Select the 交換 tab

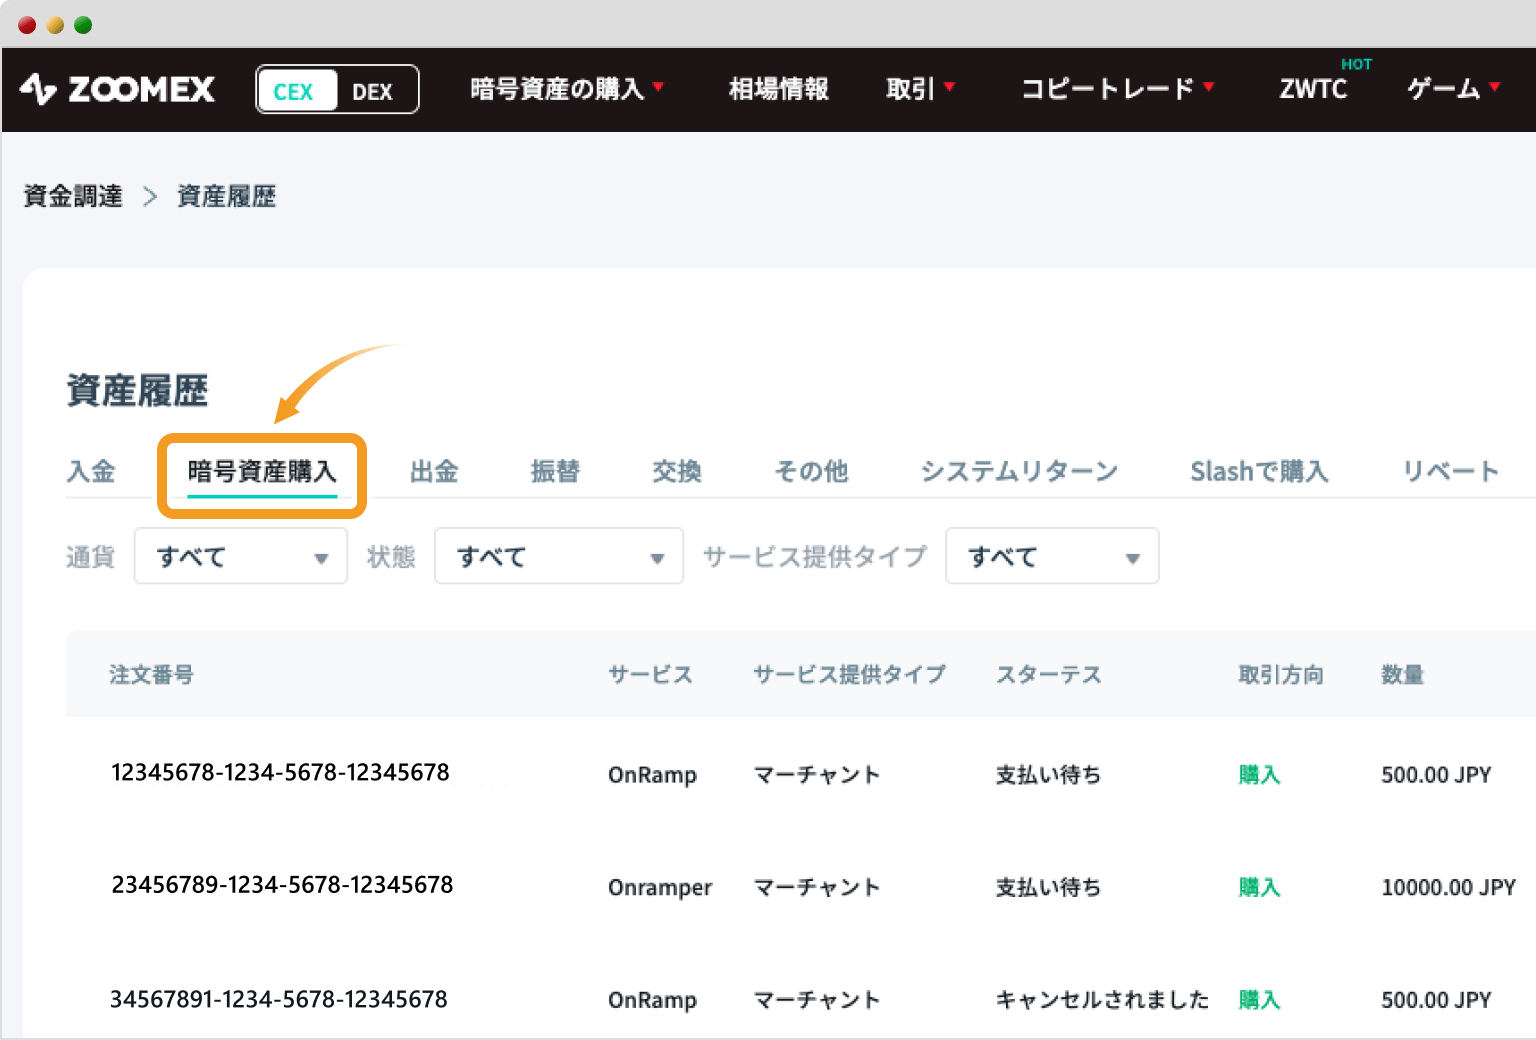(x=677, y=471)
